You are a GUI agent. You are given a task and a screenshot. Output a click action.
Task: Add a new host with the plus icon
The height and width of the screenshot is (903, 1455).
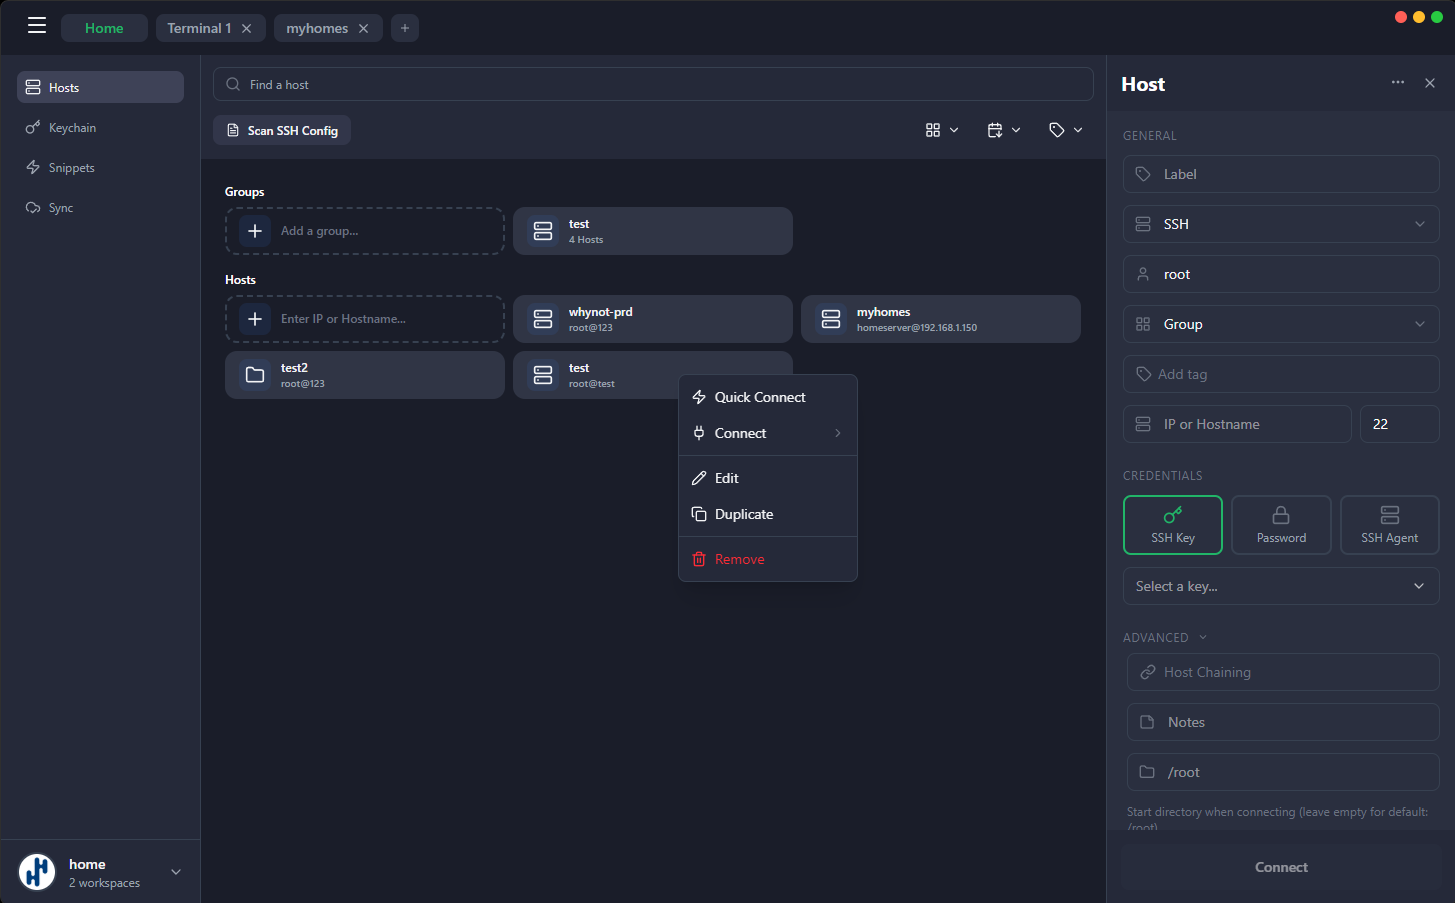(x=254, y=318)
